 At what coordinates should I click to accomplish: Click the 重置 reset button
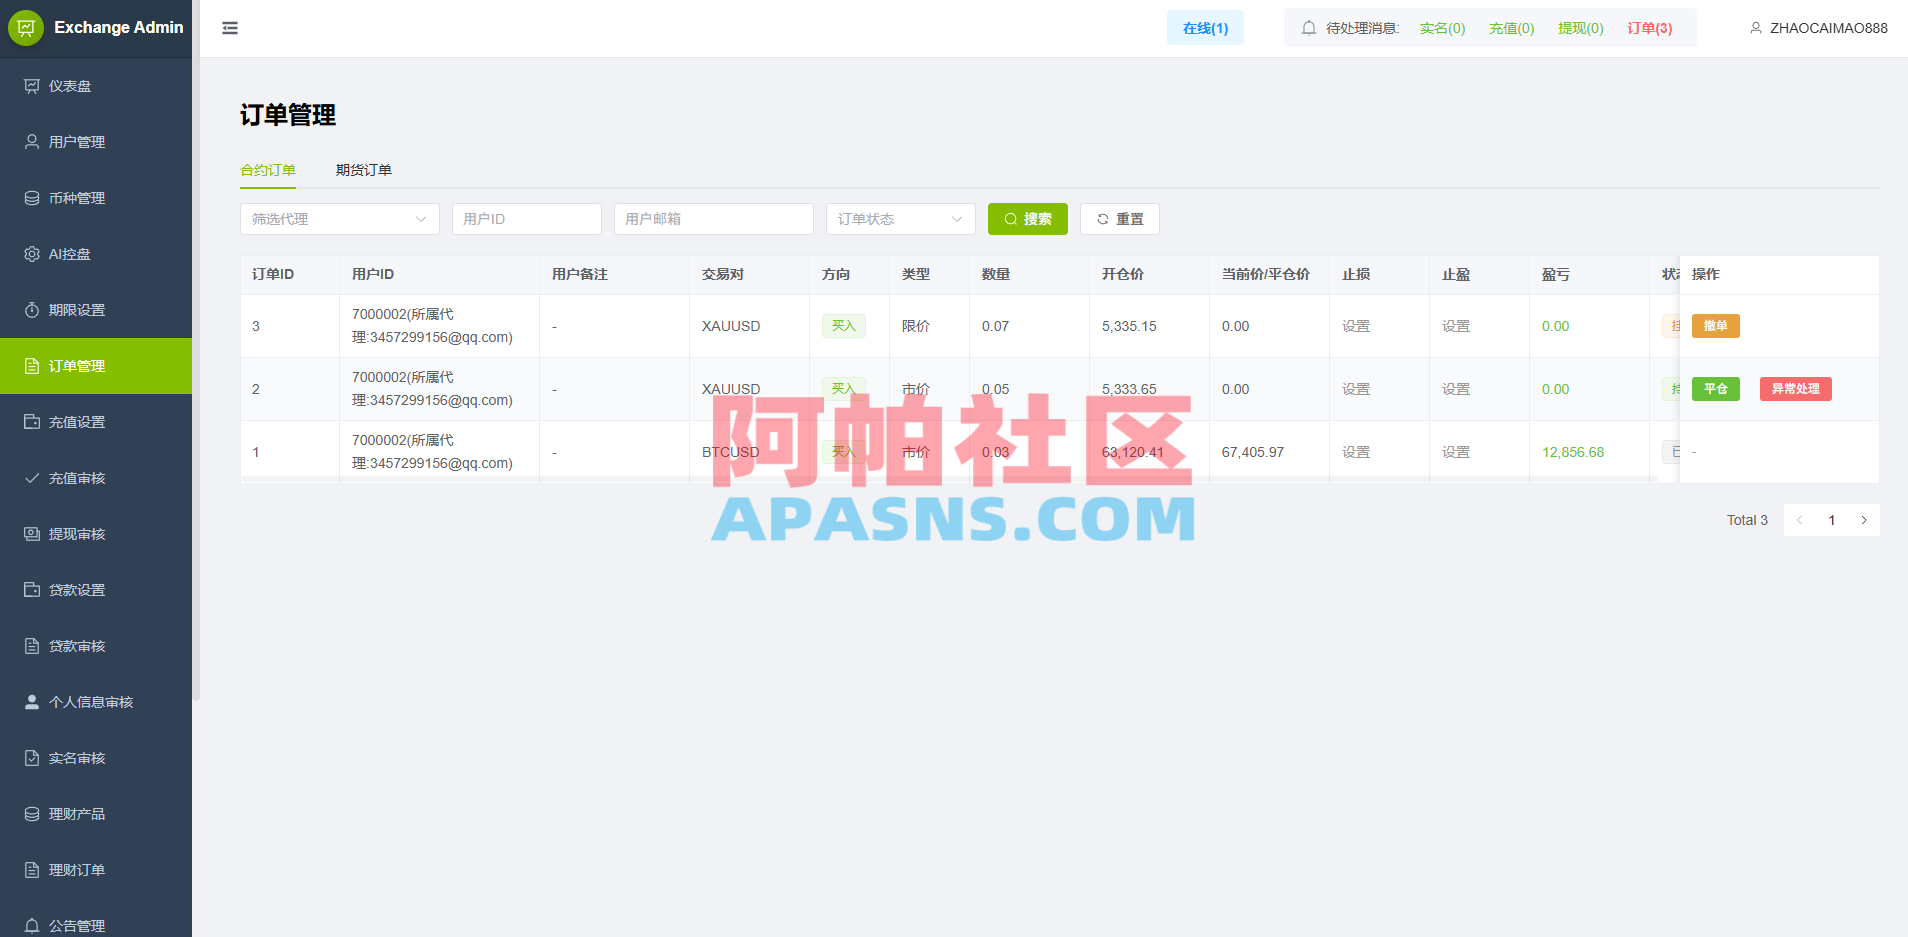coord(1120,219)
